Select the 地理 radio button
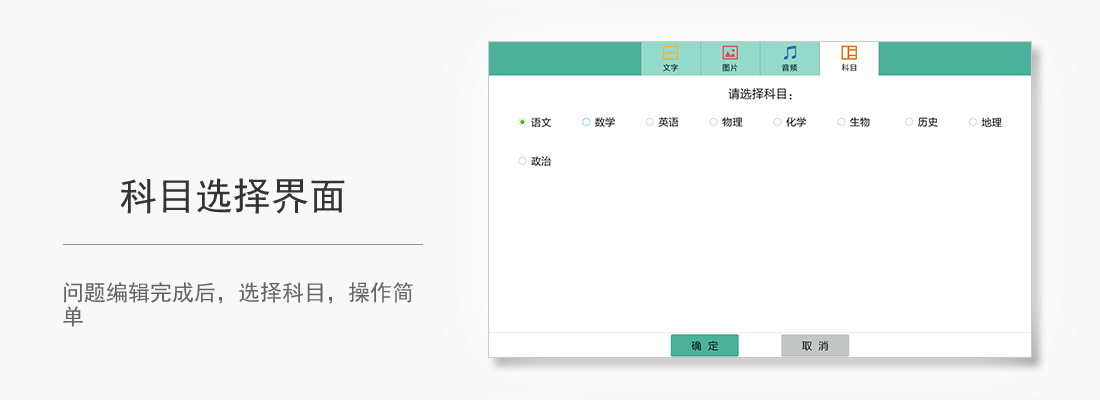Viewport: 1100px width, 400px height. [x=973, y=122]
